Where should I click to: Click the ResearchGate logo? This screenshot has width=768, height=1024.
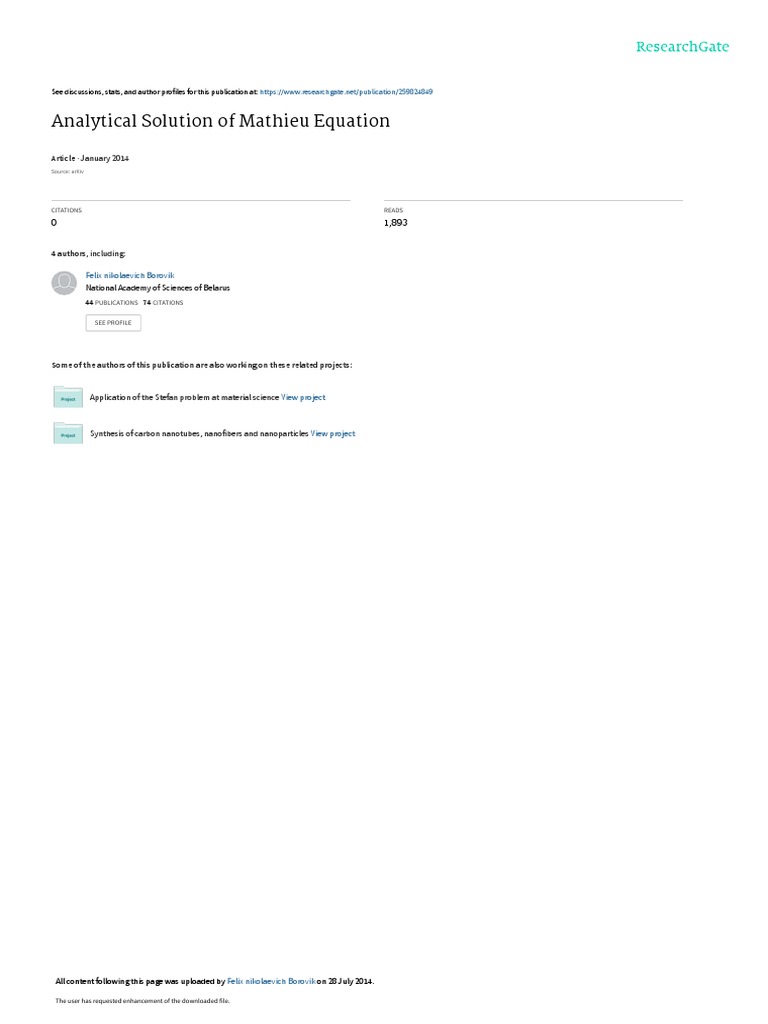(682, 46)
